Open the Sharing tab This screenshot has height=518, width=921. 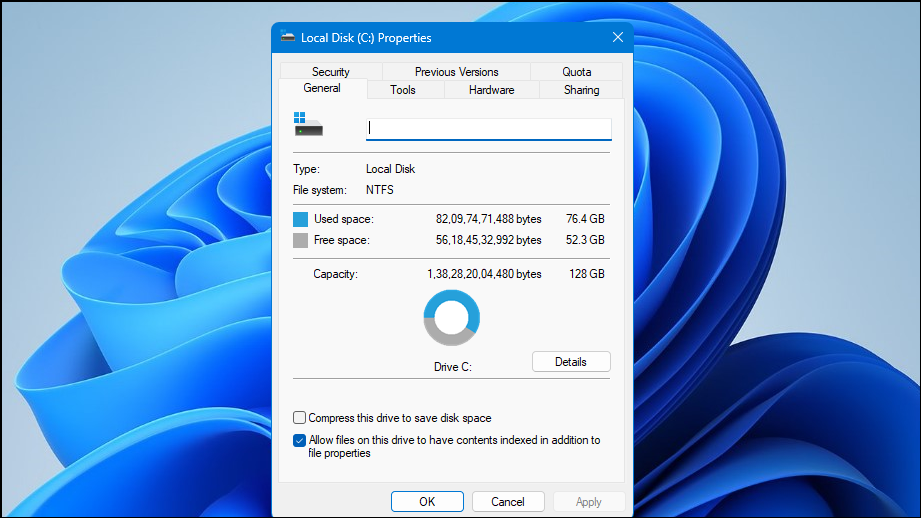click(581, 90)
